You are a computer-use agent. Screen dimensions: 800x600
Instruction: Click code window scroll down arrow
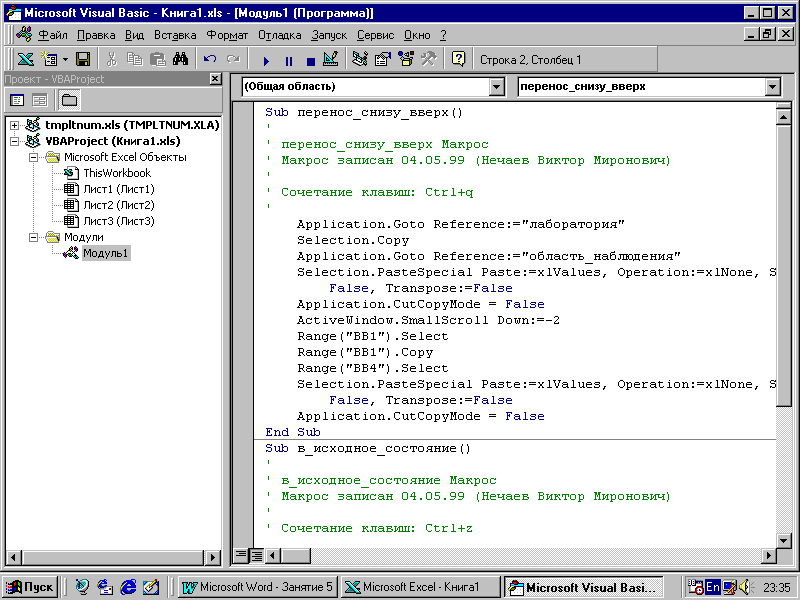click(783, 540)
